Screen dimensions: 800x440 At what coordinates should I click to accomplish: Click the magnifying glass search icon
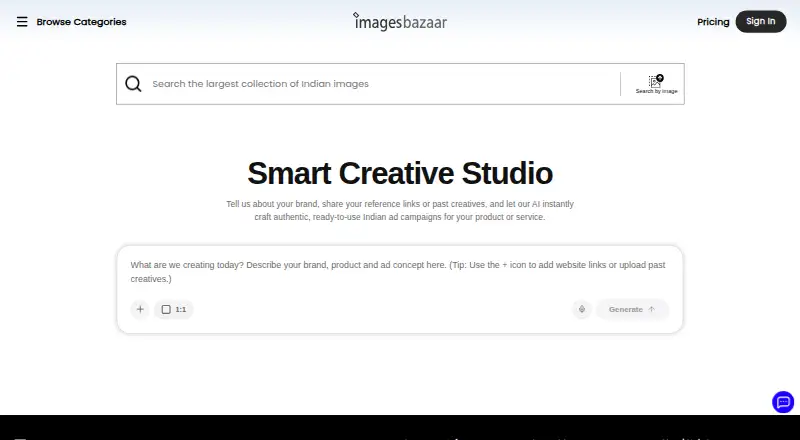click(133, 84)
